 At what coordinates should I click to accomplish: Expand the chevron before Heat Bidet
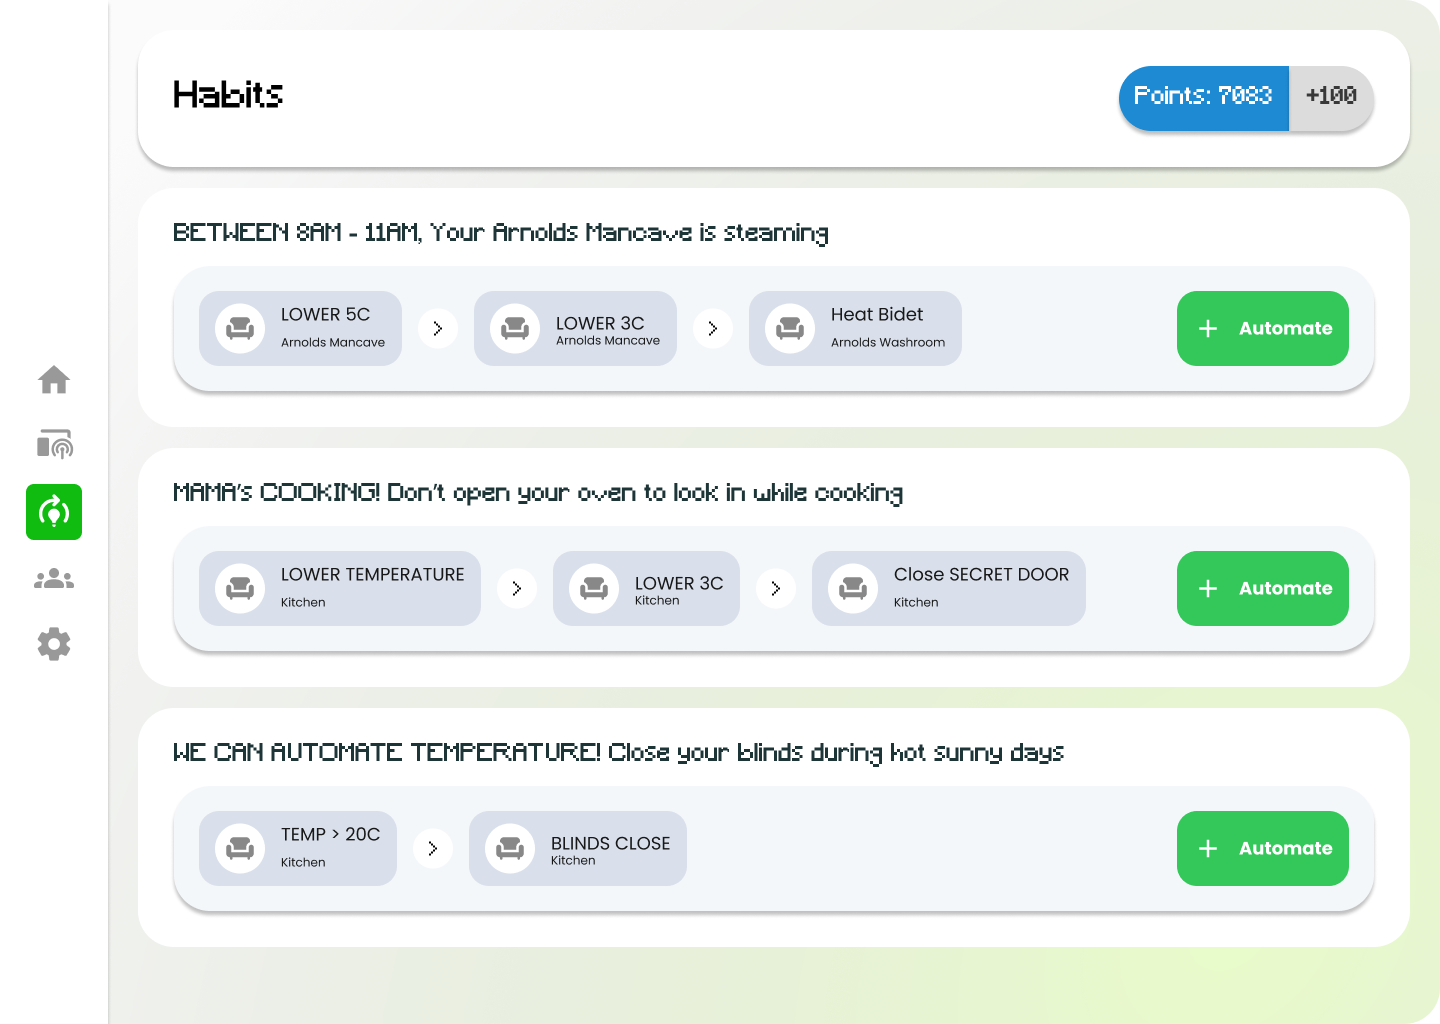pyautogui.click(x=713, y=328)
